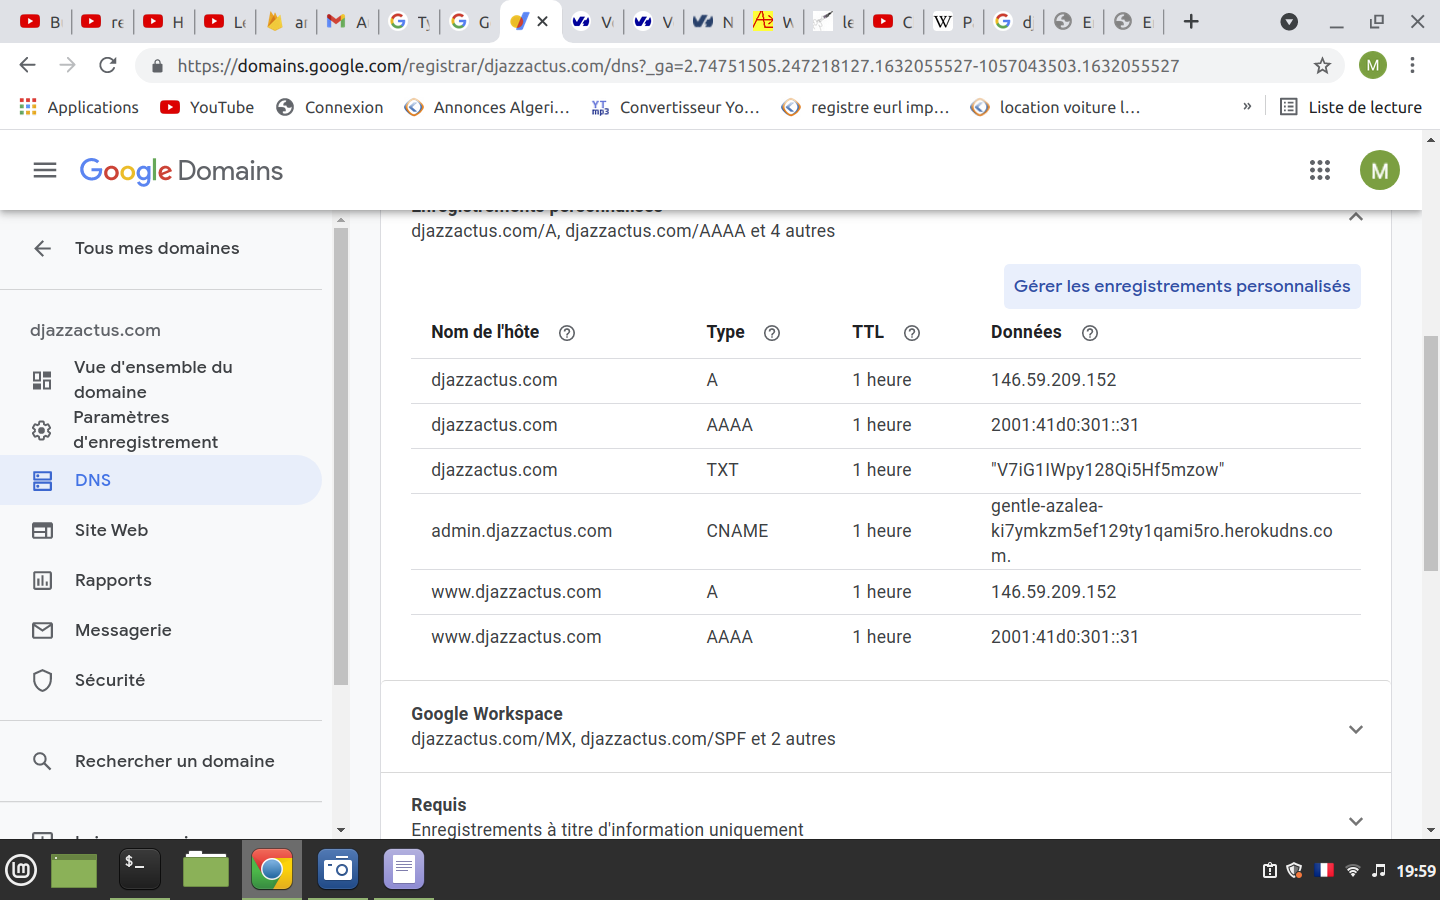Screen dimensions: 1440x900
Task: Click the help icon next to TTL
Action: (912, 333)
